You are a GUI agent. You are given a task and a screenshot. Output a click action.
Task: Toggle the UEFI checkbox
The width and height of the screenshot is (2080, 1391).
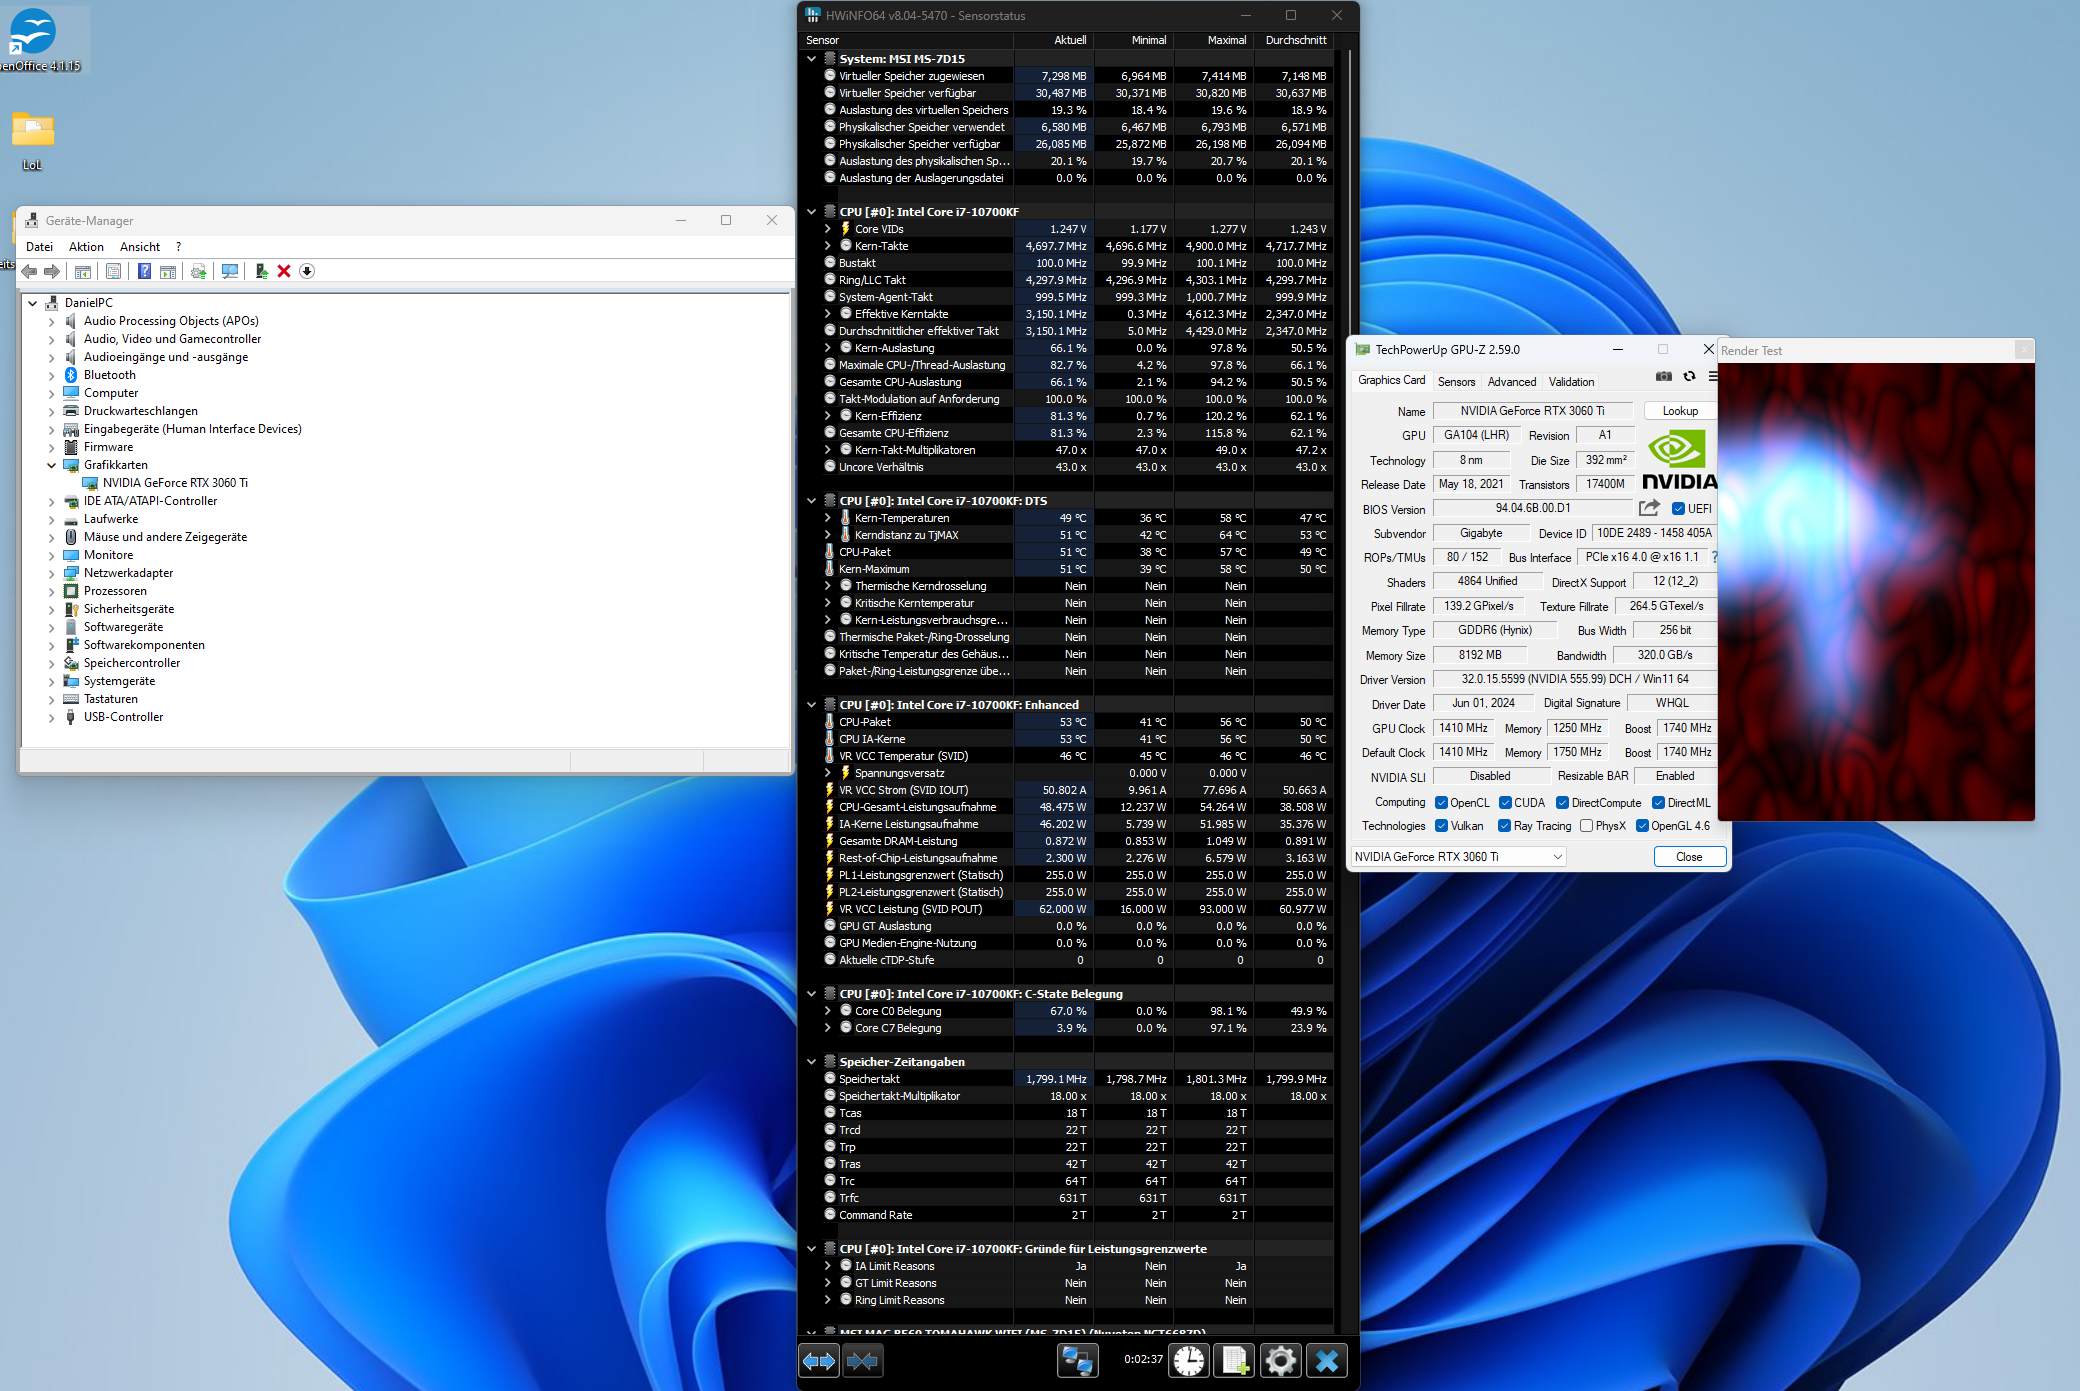tap(1679, 509)
